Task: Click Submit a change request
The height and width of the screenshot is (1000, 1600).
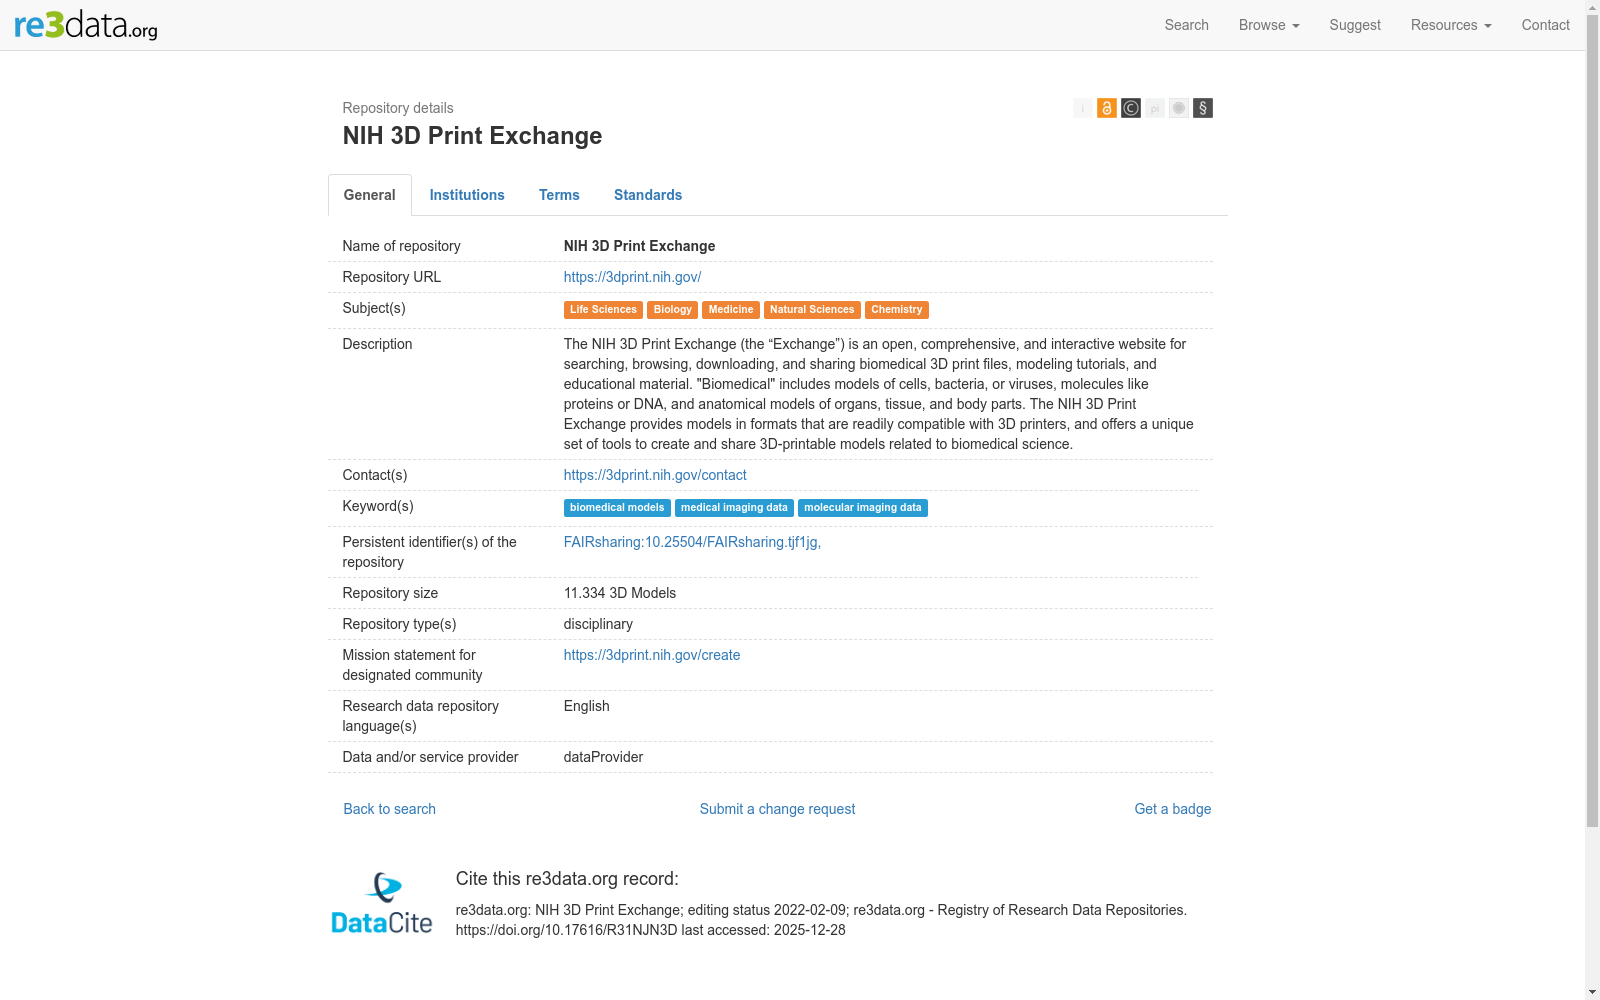Action: [778, 809]
